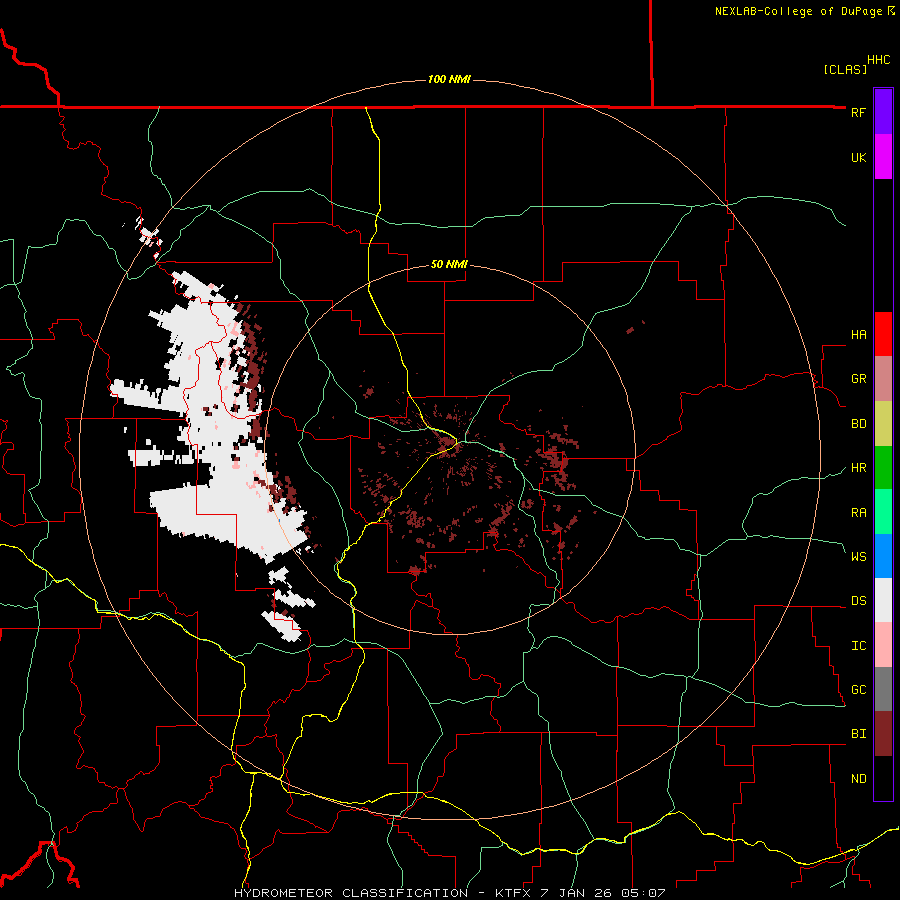Click the HA red legend swatch

883,334
